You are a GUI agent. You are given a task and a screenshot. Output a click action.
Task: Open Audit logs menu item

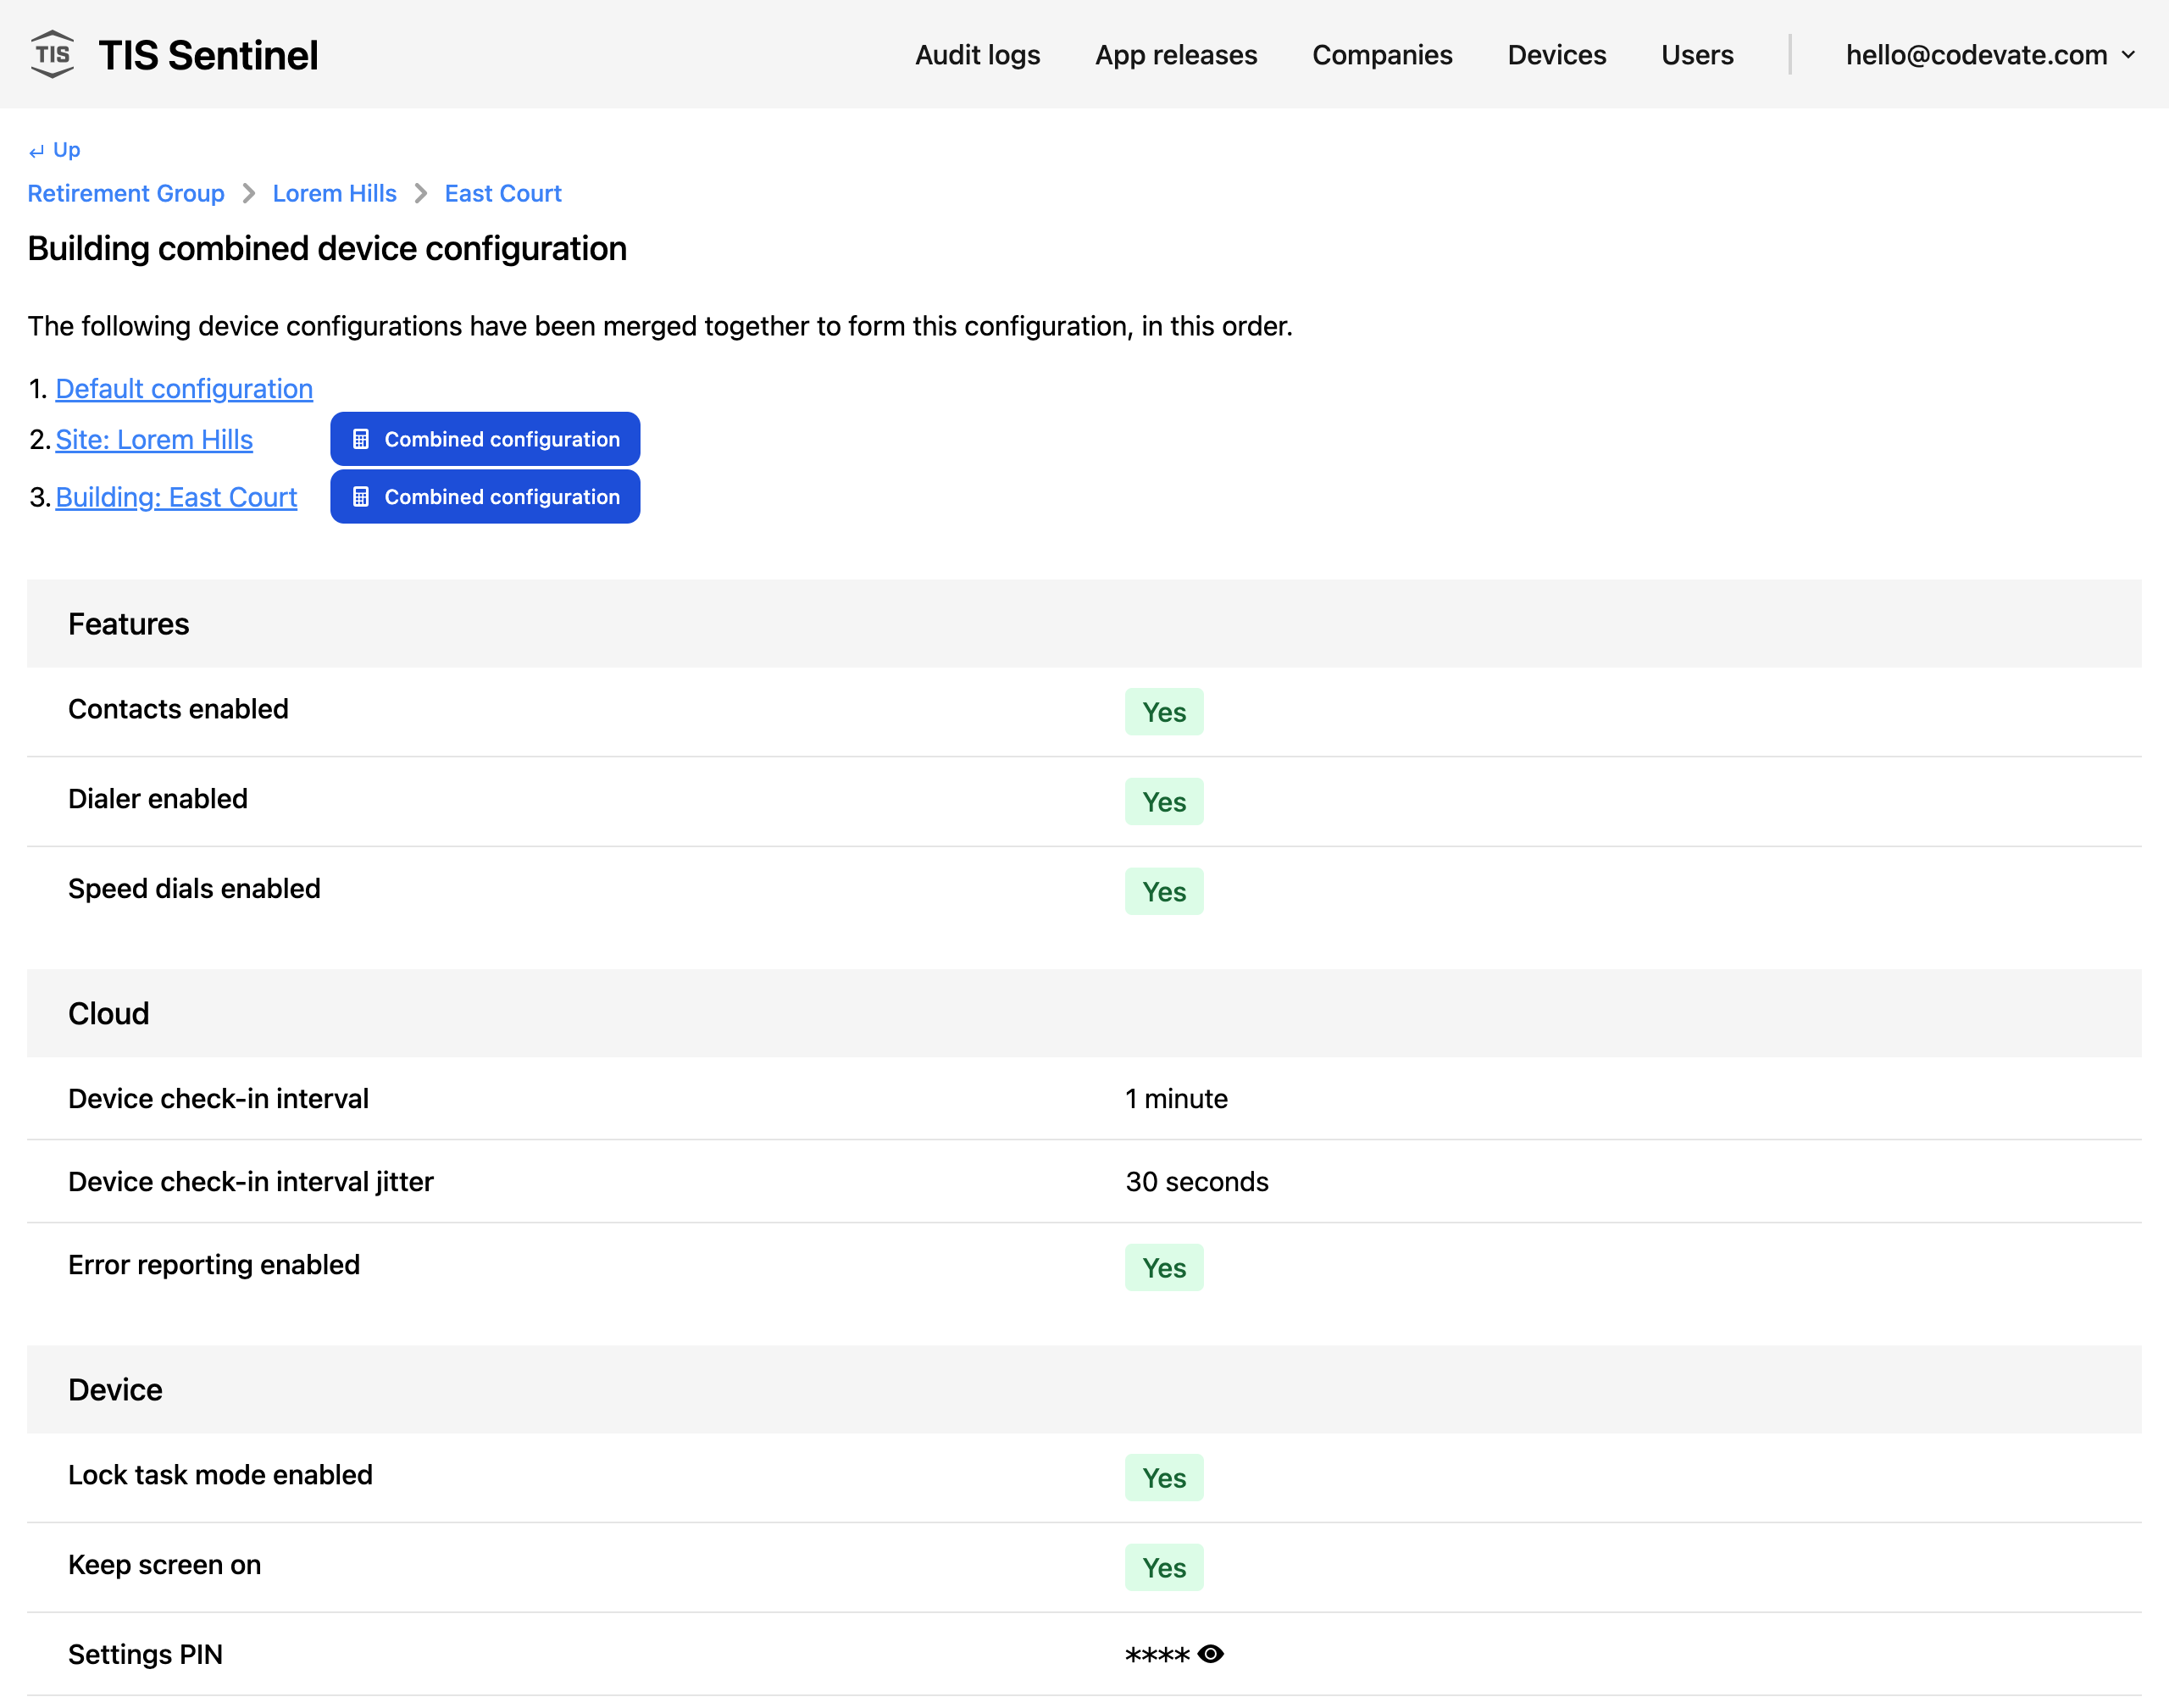(x=977, y=55)
